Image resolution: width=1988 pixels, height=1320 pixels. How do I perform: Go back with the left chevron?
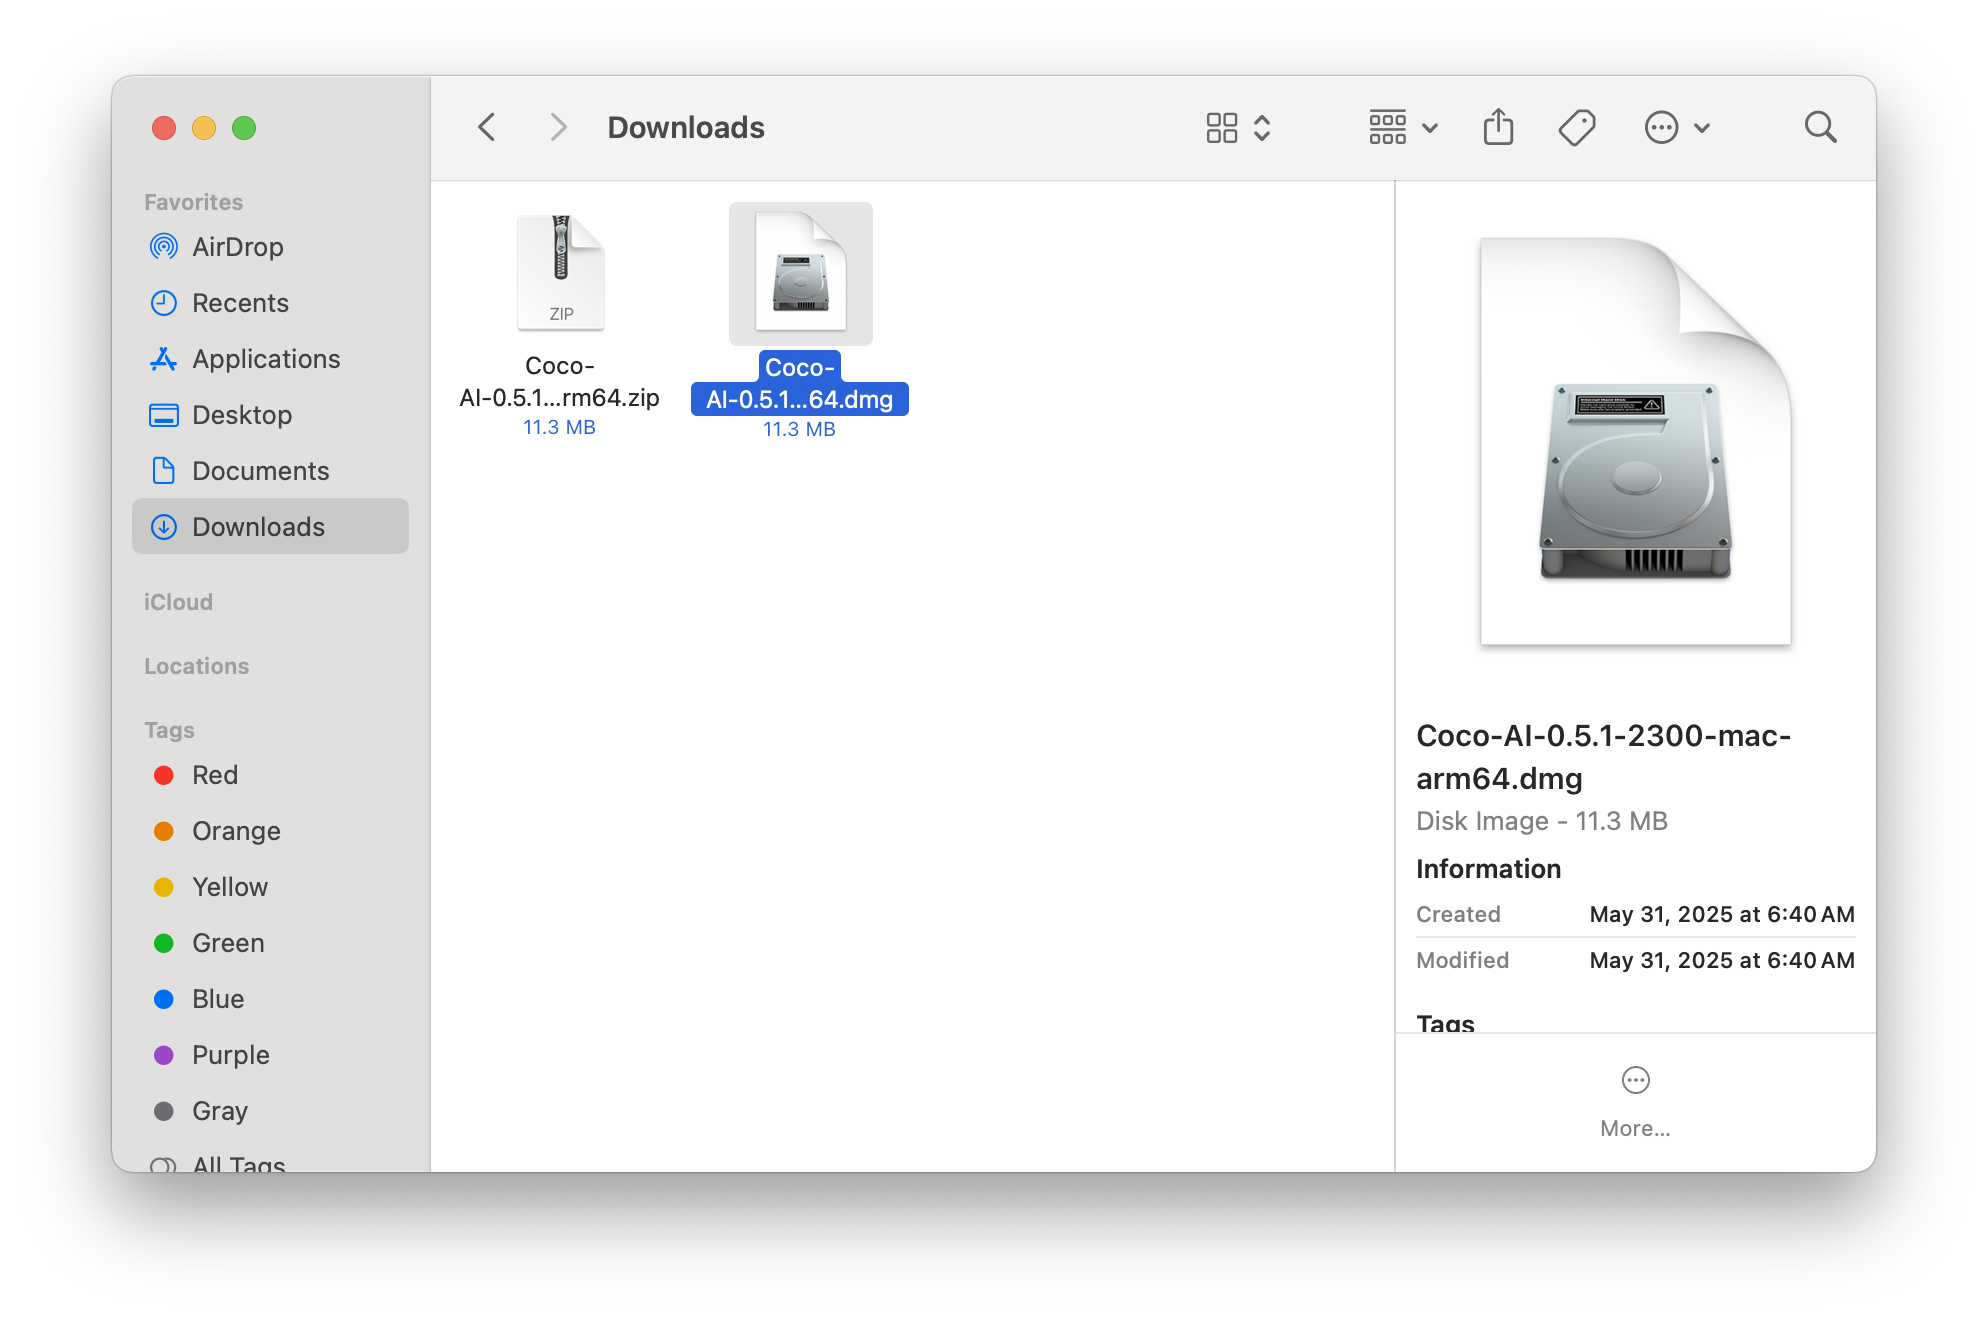pyautogui.click(x=487, y=128)
